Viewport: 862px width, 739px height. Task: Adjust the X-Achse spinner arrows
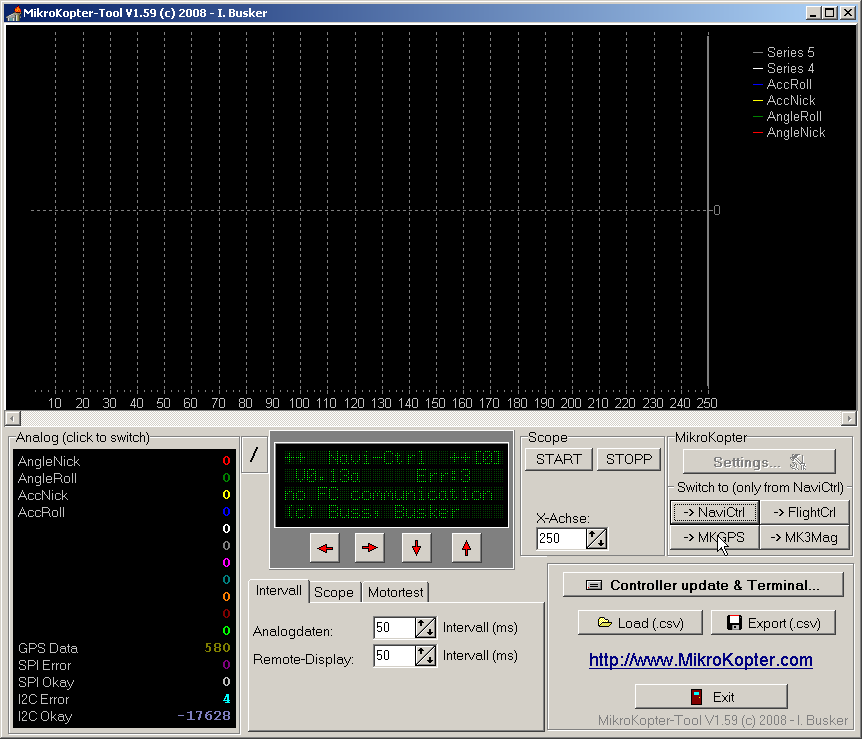(596, 539)
